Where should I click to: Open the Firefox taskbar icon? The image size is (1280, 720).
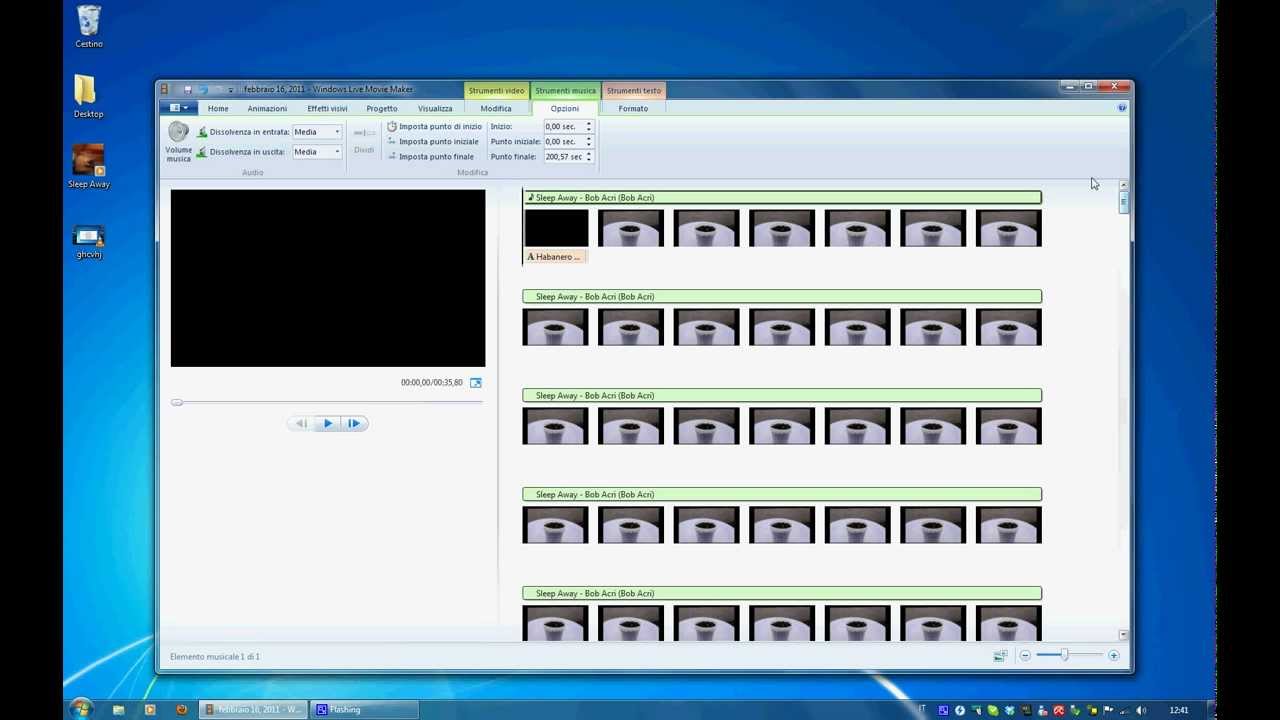click(x=181, y=710)
